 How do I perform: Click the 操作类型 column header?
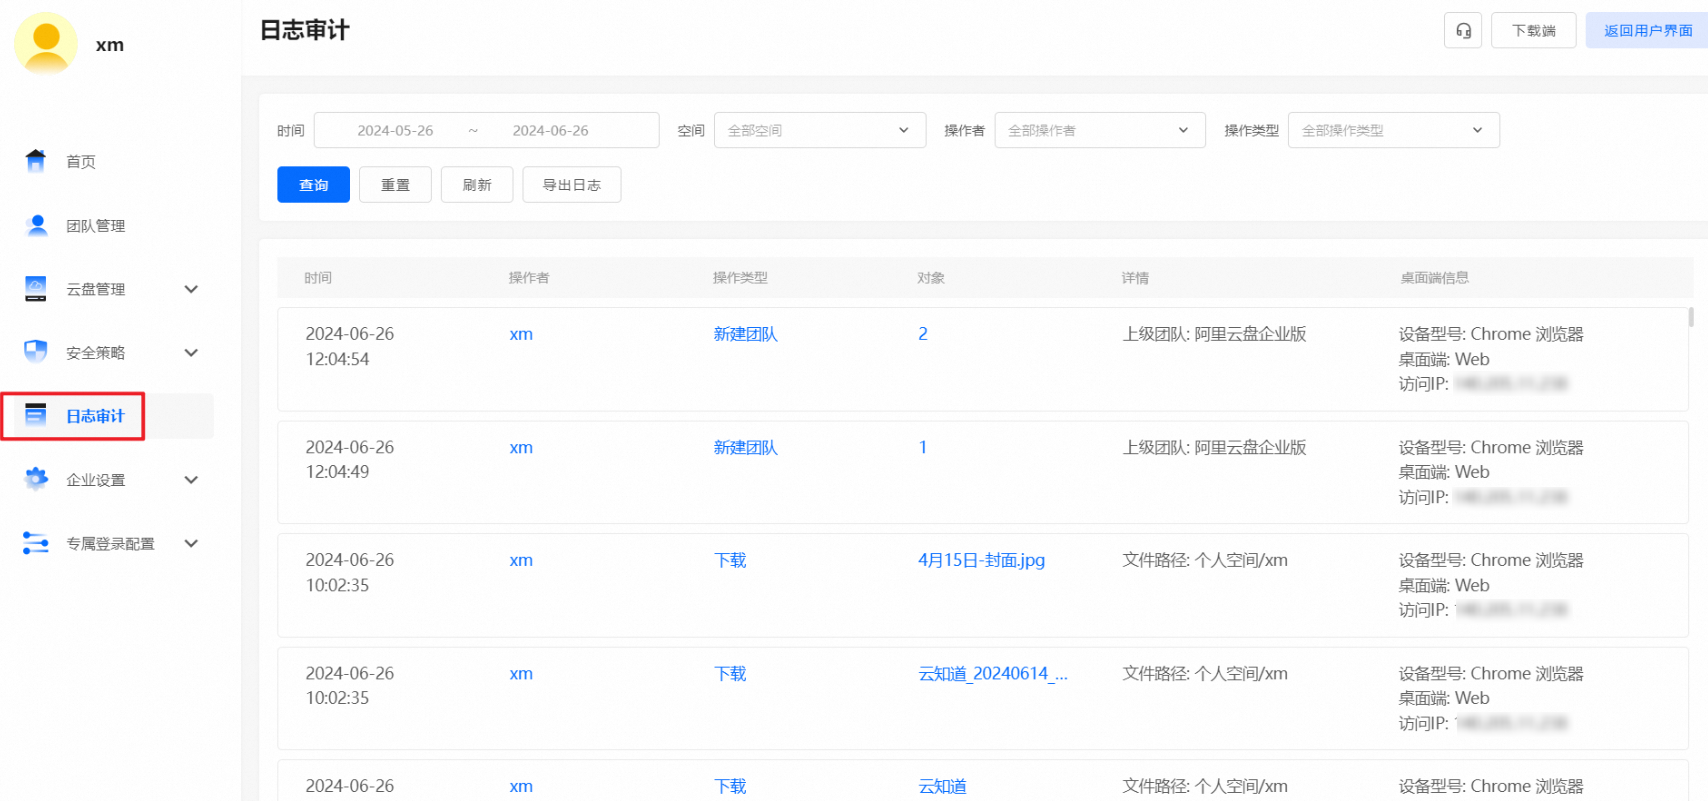tap(740, 278)
